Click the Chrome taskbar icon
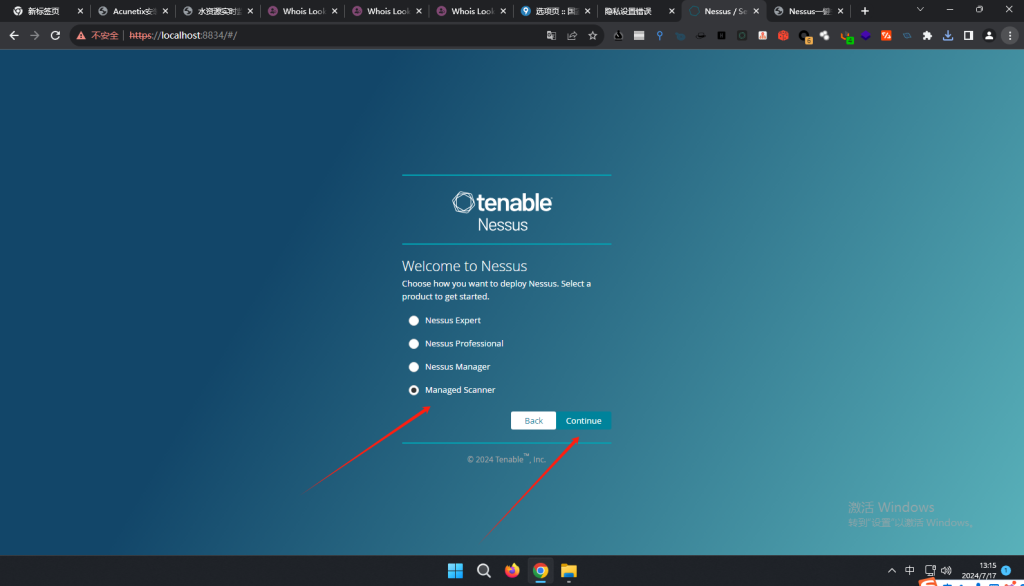The height and width of the screenshot is (586, 1024). 540,571
